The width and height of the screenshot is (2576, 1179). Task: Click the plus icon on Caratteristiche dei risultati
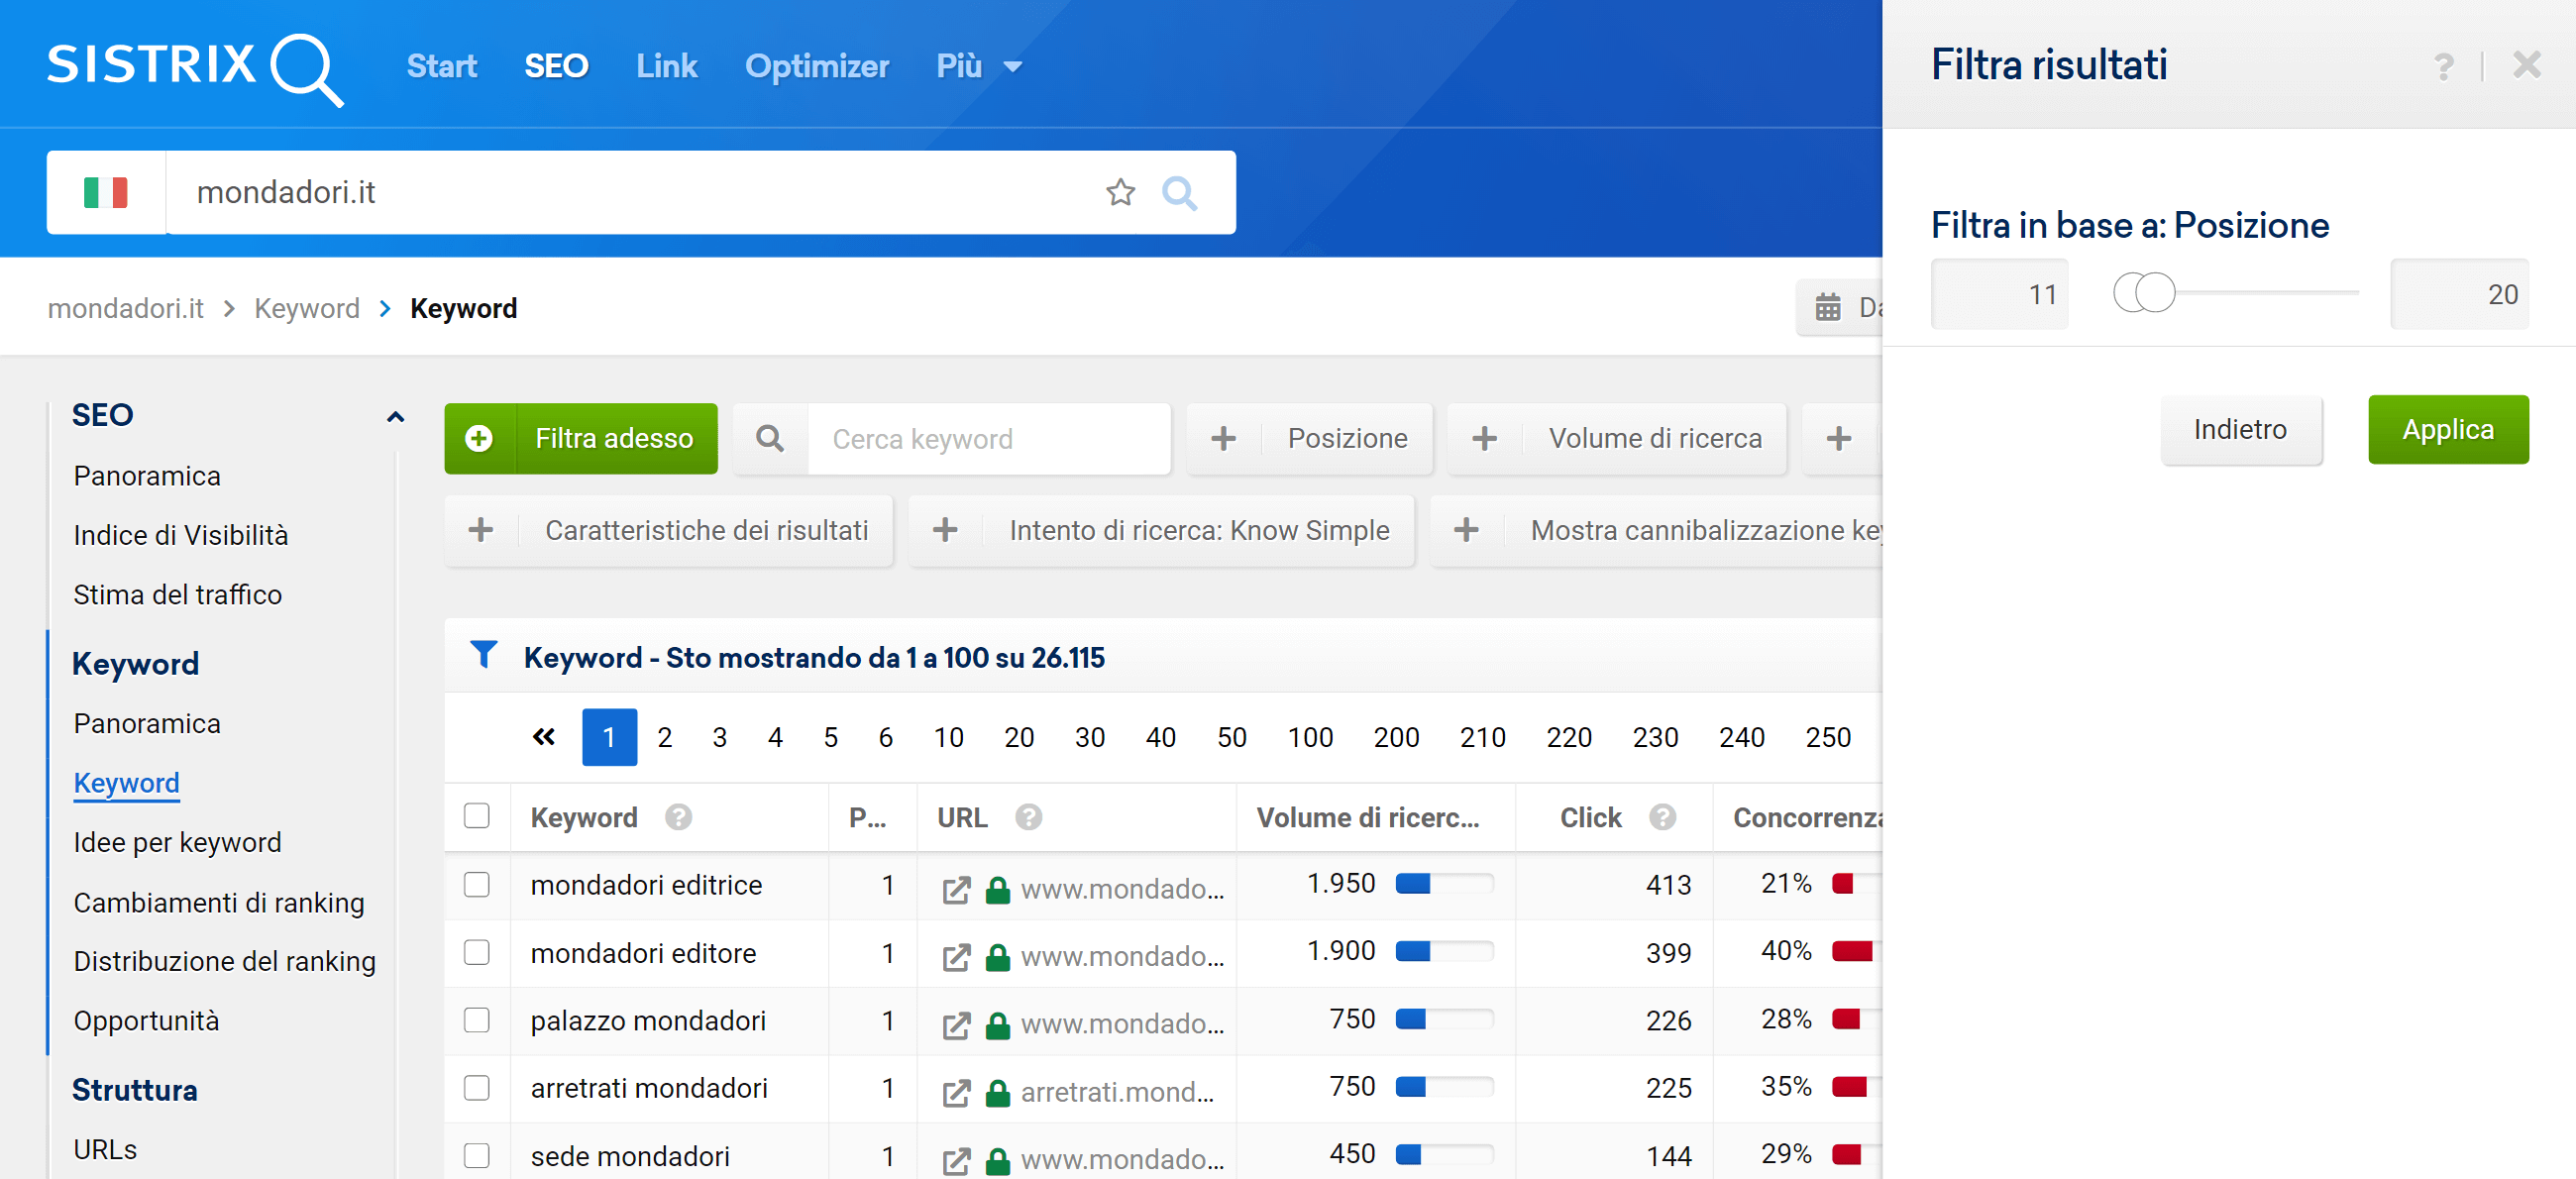coord(481,530)
